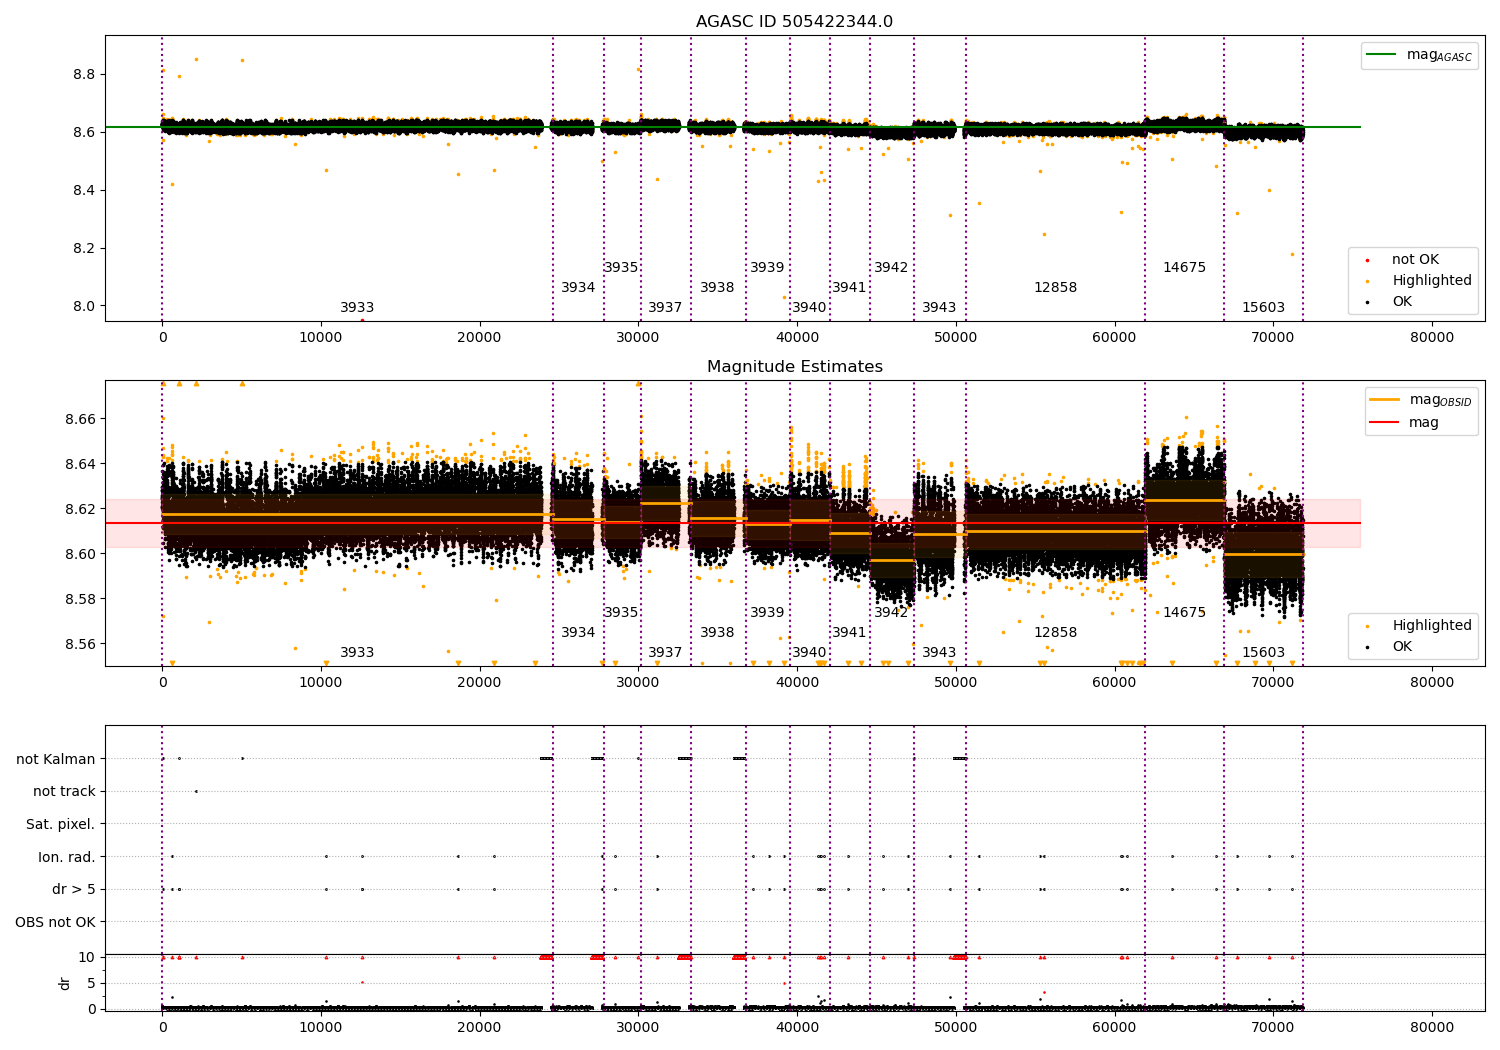The height and width of the screenshot is (1050, 1500).
Task: Click the 8.62 y-axis tick in middle plot
Action: [x=80, y=509]
